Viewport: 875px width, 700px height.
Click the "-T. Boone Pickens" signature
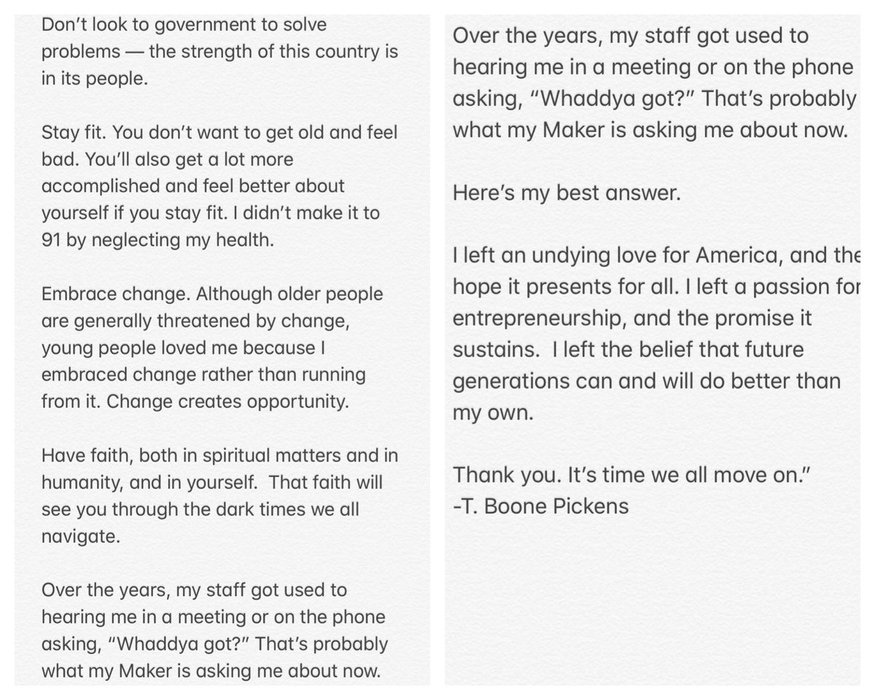click(x=540, y=506)
